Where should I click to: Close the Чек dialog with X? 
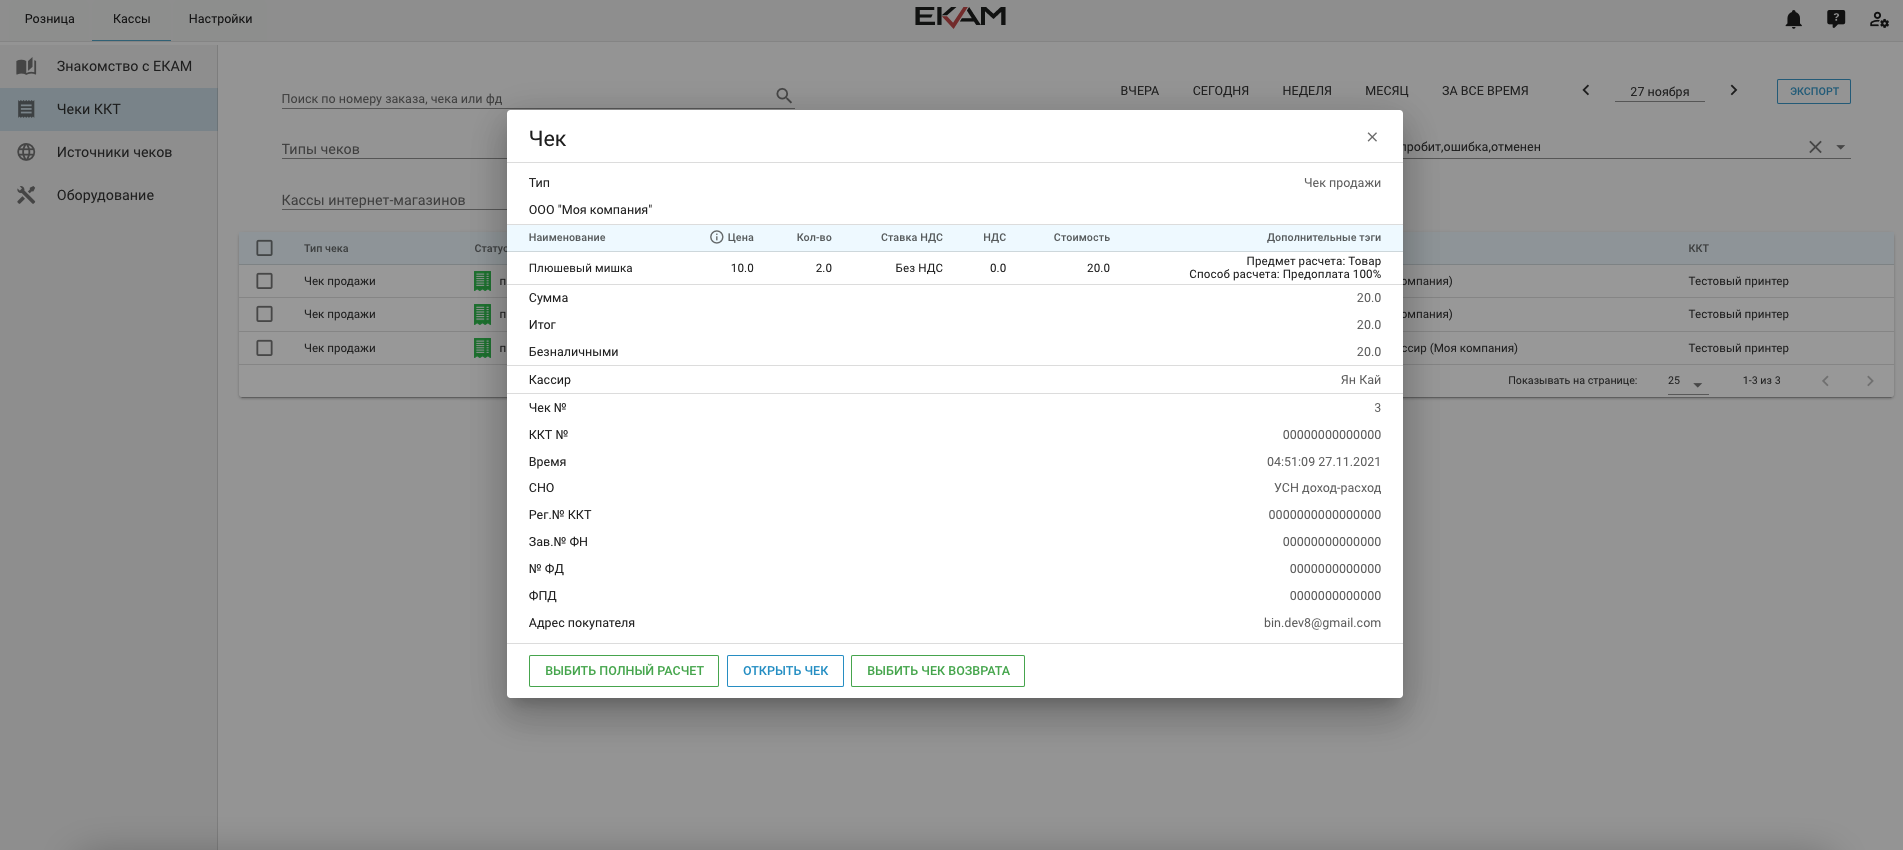tap(1372, 137)
